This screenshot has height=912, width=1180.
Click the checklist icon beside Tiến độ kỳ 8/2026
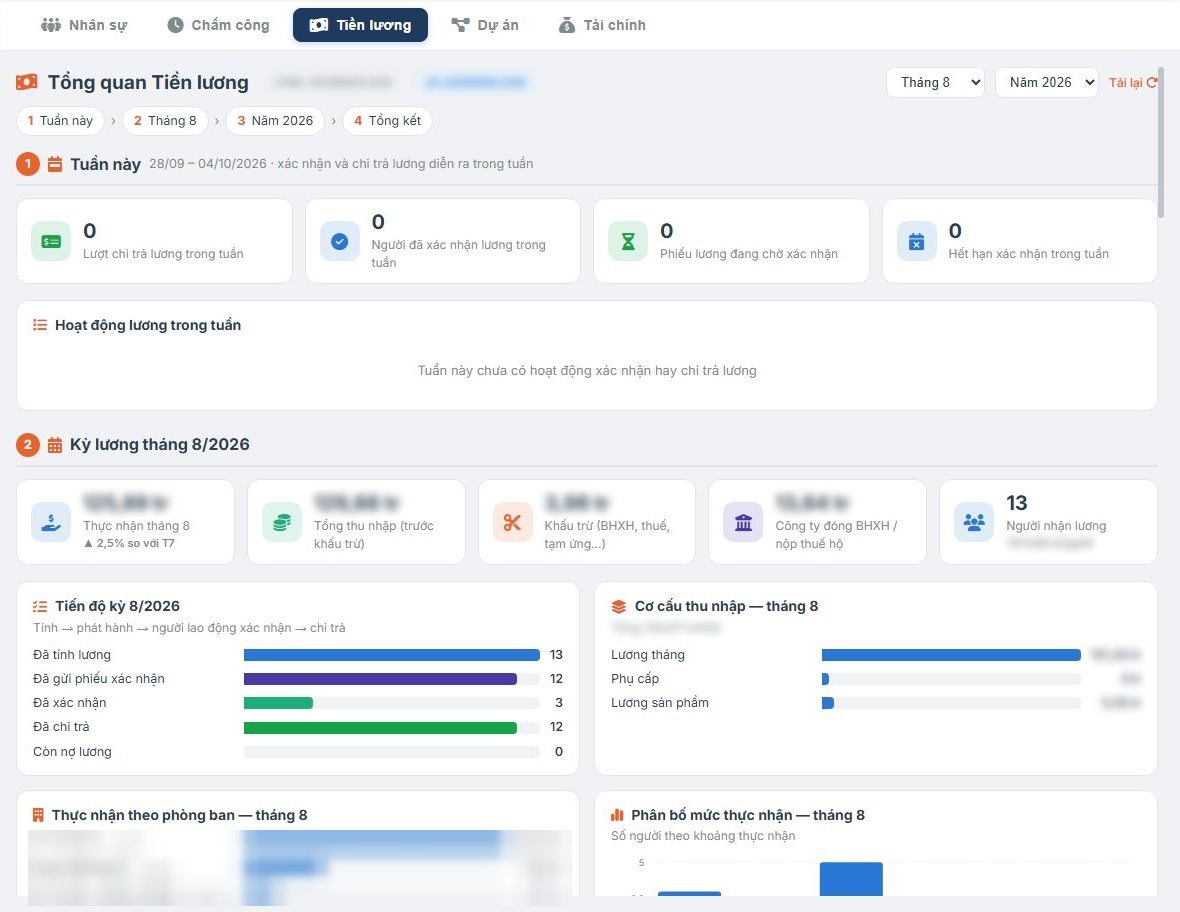click(x=40, y=606)
